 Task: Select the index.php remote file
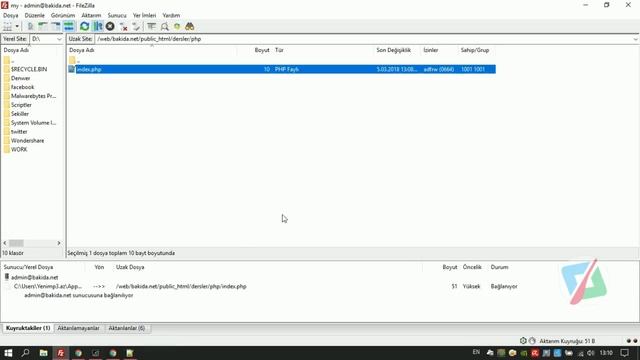click(282, 69)
